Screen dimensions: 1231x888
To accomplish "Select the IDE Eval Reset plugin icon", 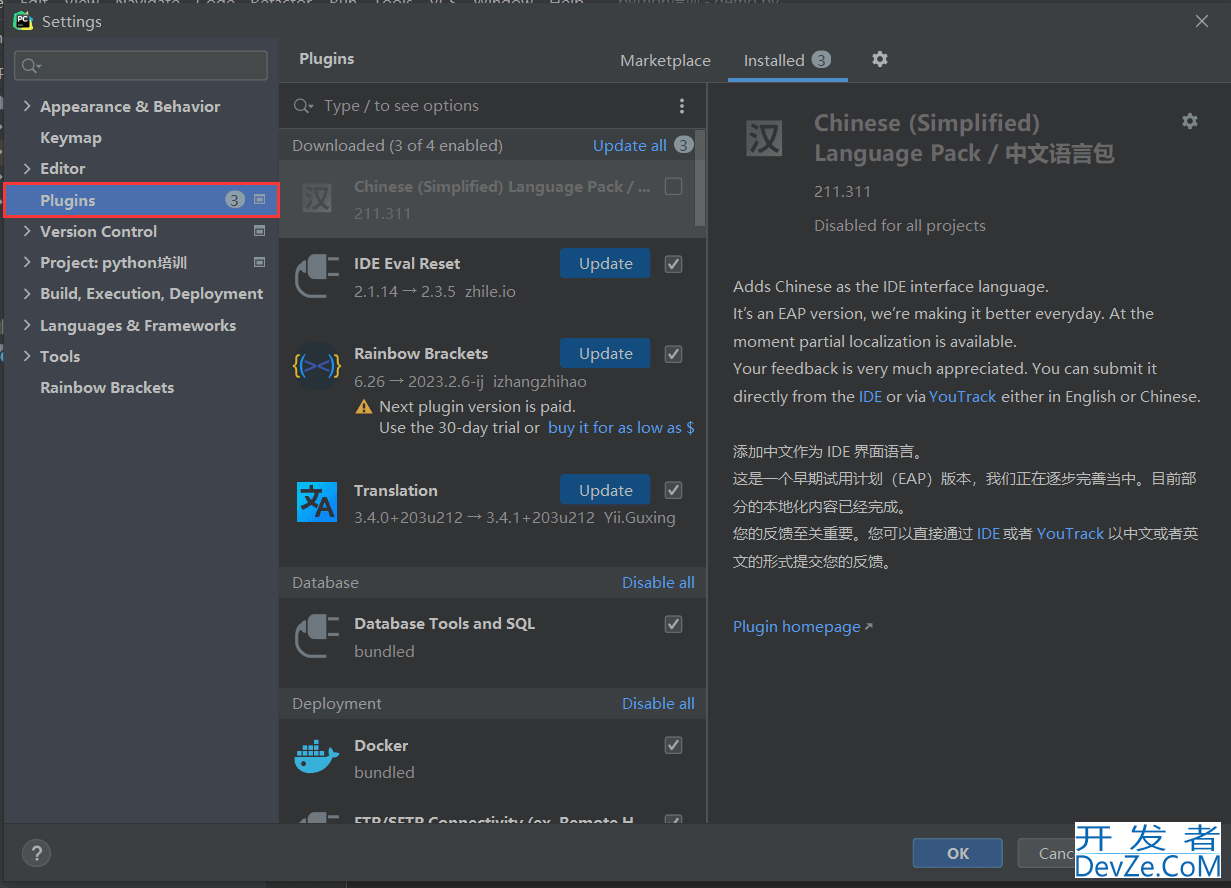I will (317, 277).
